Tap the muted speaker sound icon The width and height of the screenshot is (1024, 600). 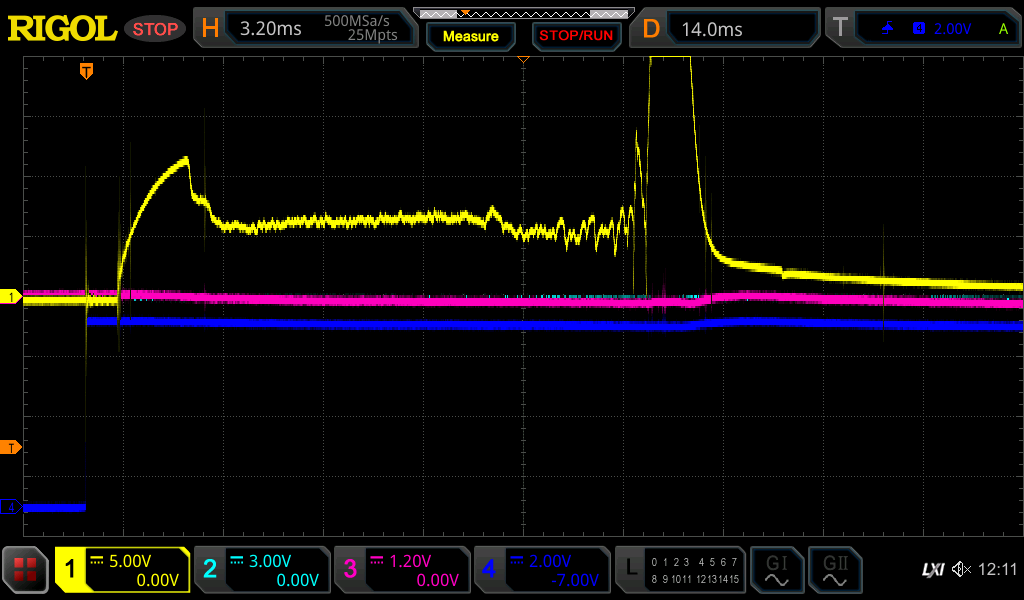point(961,570)
